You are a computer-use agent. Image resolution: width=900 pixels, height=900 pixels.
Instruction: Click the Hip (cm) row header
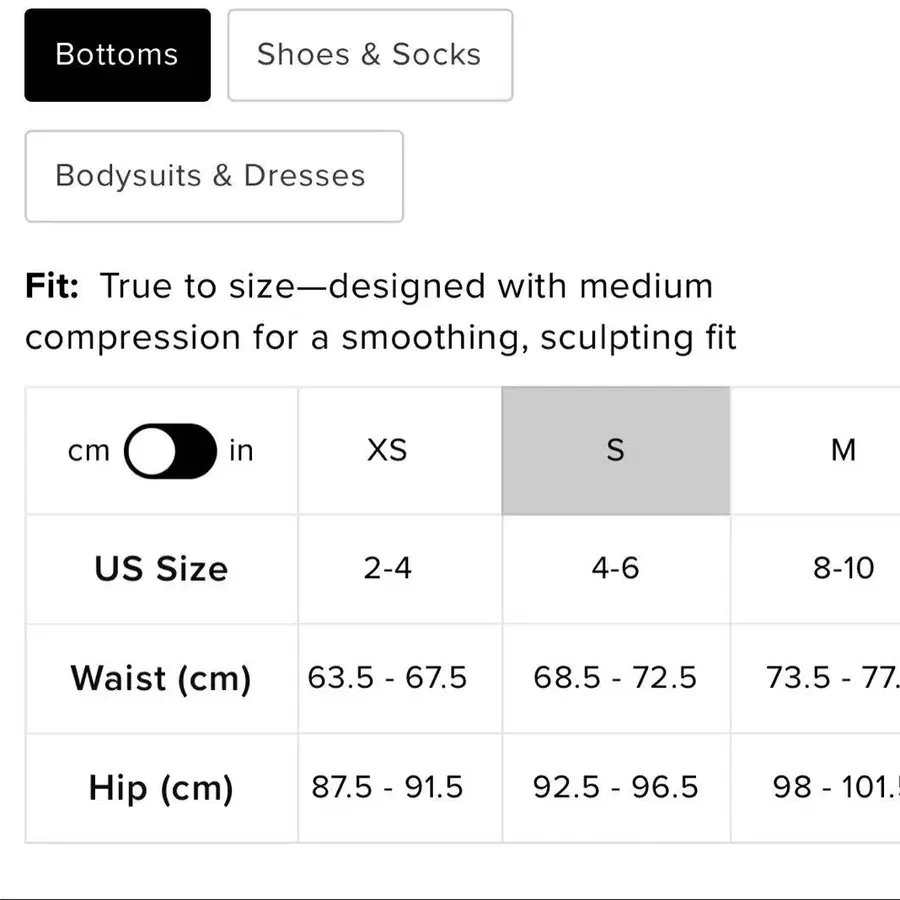coord(161,788)
